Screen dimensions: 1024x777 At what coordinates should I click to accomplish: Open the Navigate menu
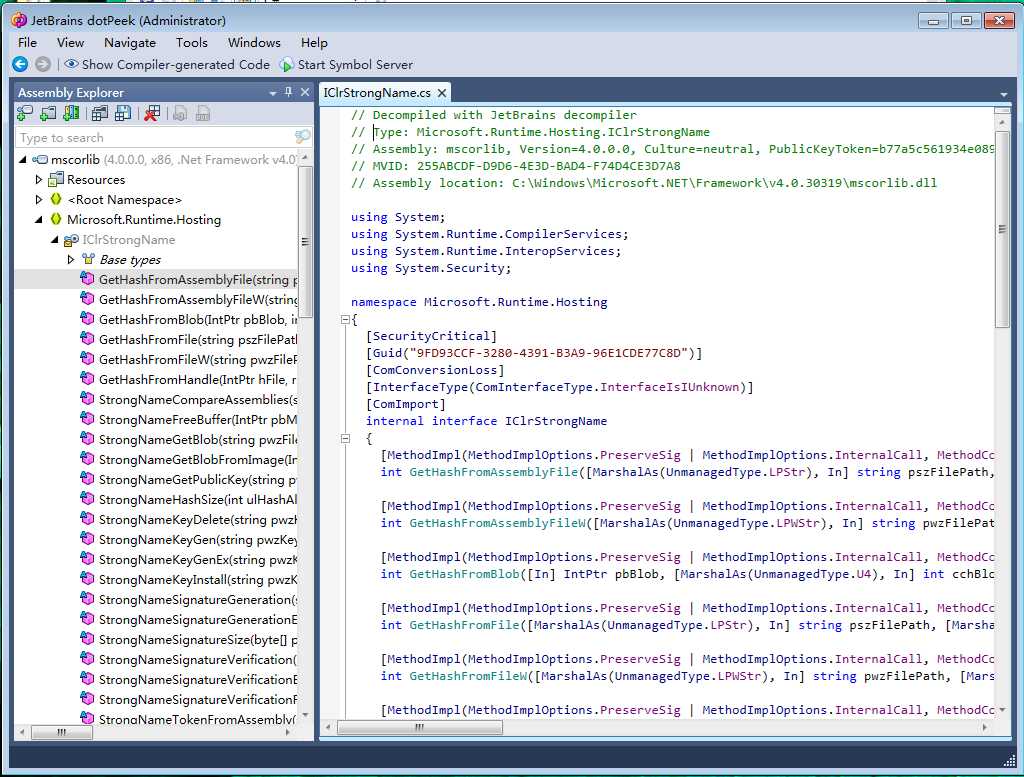130,42
